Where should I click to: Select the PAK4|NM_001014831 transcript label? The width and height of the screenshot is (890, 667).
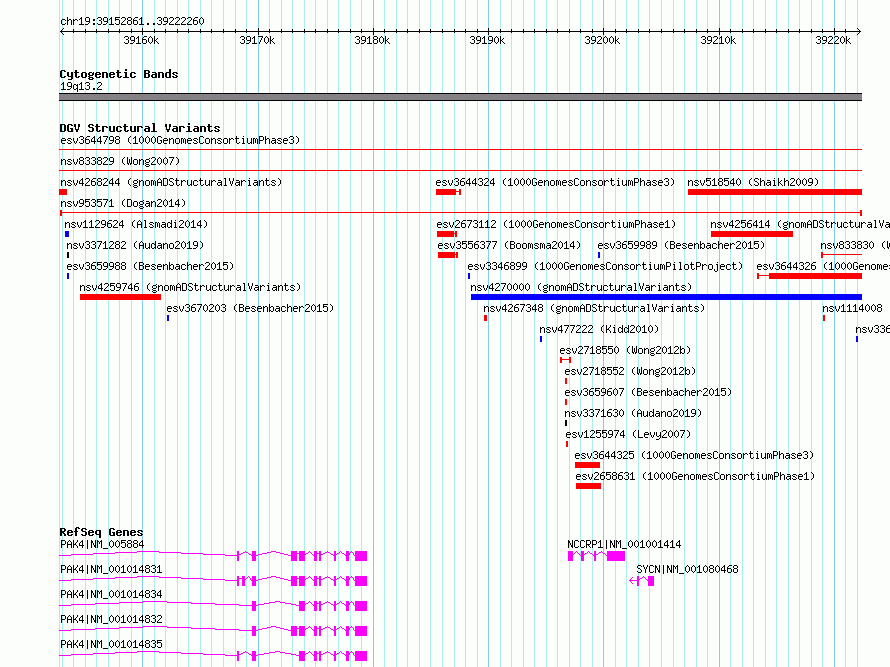(111, 569)
